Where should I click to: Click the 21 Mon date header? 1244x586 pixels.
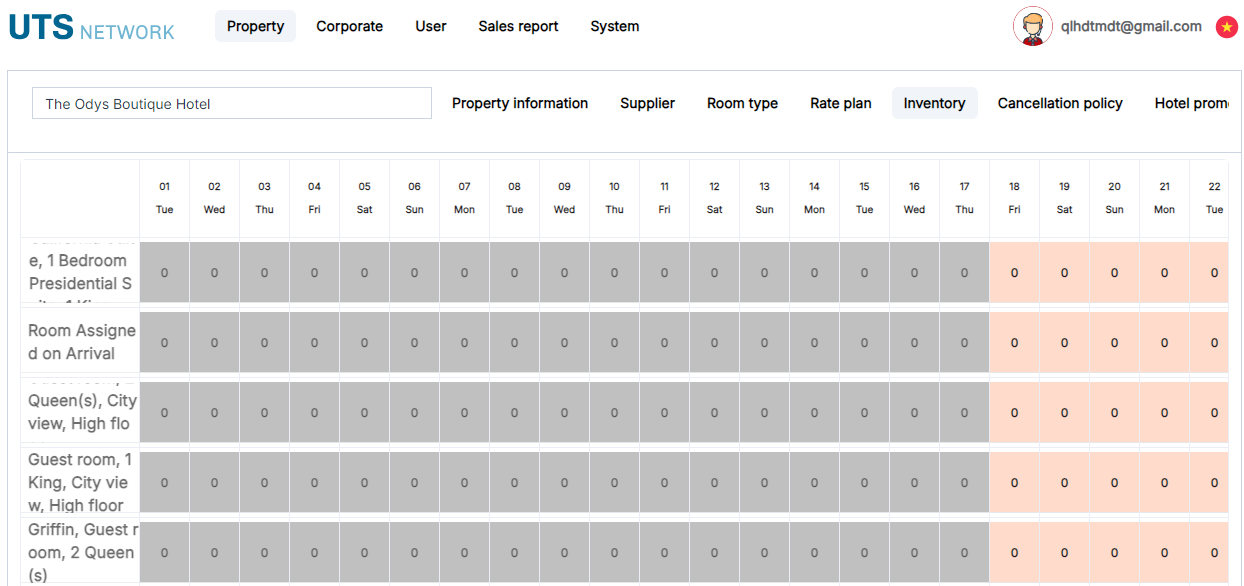click(1165, 198)
